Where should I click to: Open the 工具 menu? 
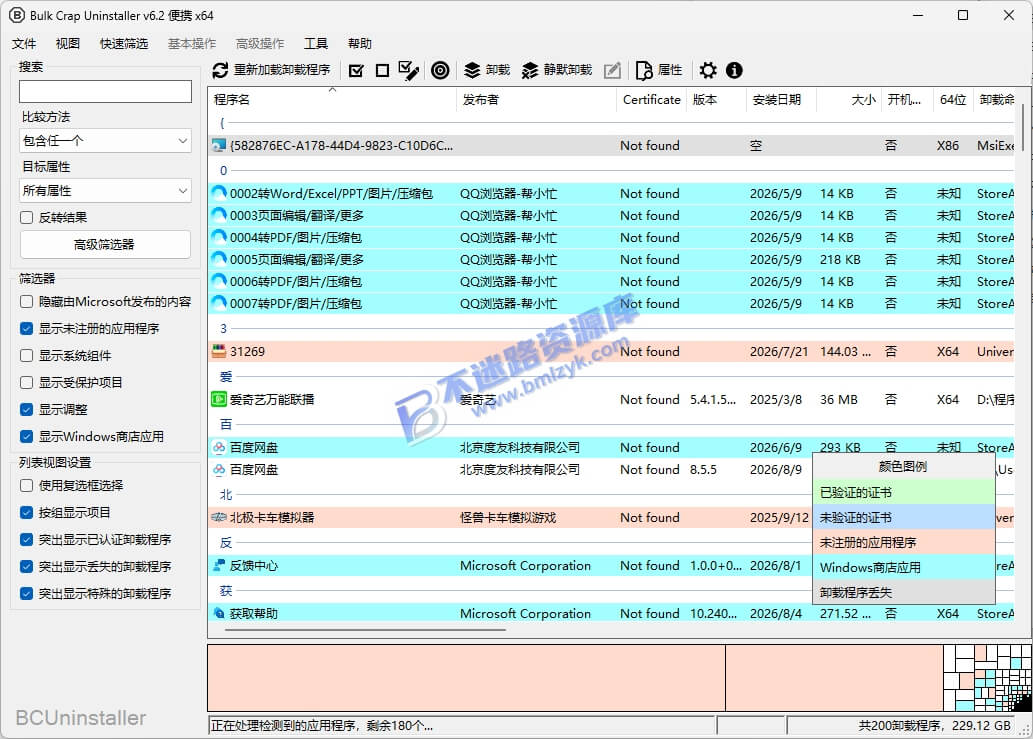click(316, 43)
